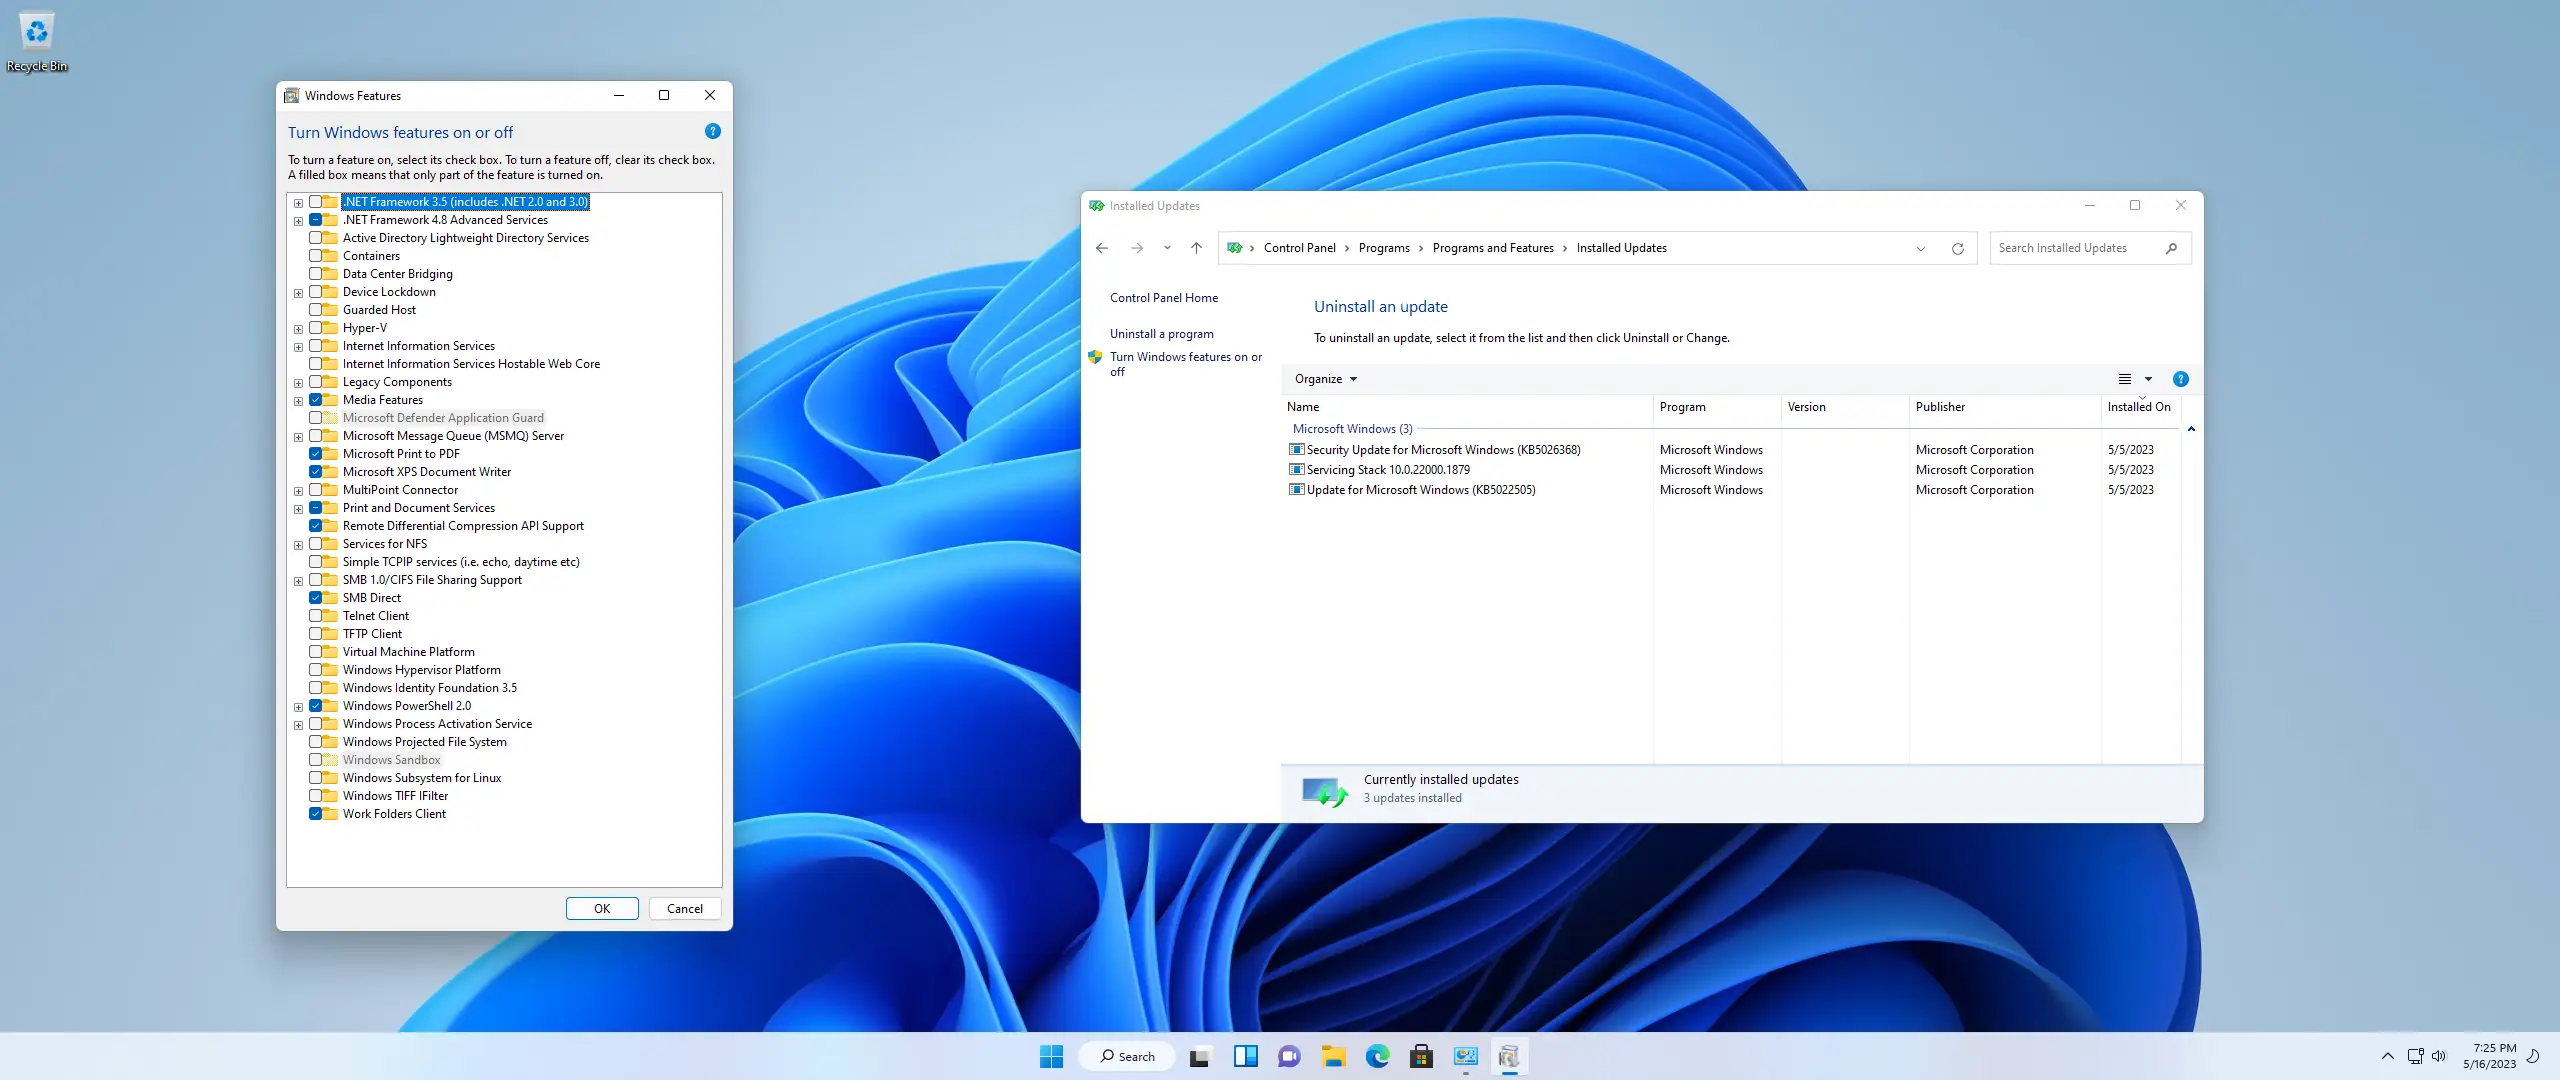Click the back arrow in Installed Updates
Image resolution: width=2560 pixels, height=1080 pixels.
(1102, 248)
